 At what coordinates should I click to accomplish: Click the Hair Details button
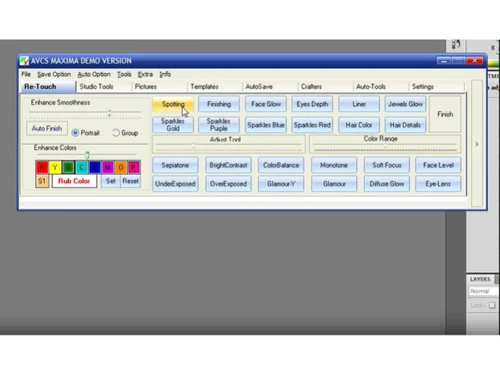(x=405, y=125)
